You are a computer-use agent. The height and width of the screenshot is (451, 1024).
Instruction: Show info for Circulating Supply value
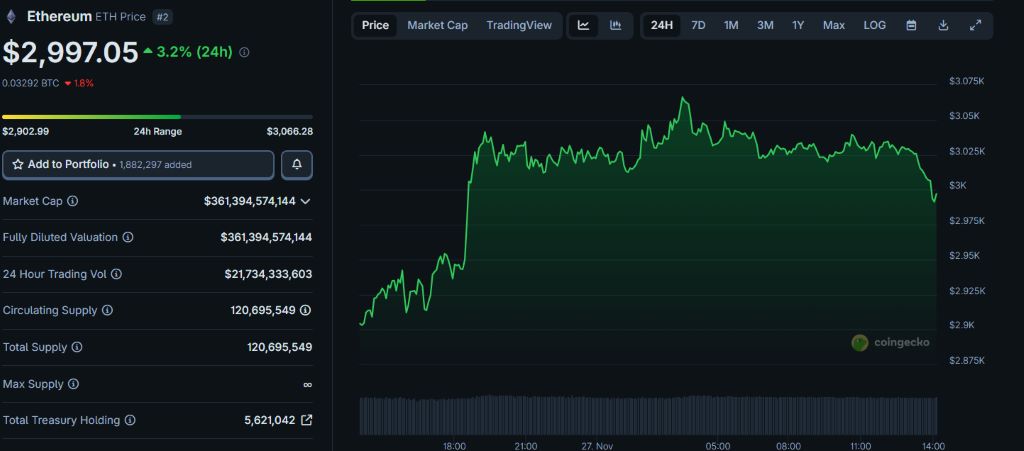pos(305,310)
